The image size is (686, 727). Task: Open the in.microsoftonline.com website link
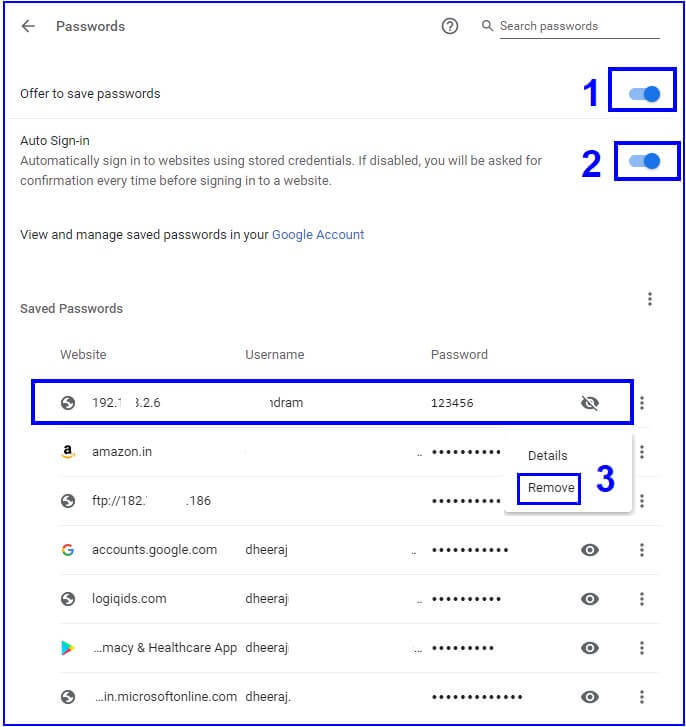click(x=166, y=697)
